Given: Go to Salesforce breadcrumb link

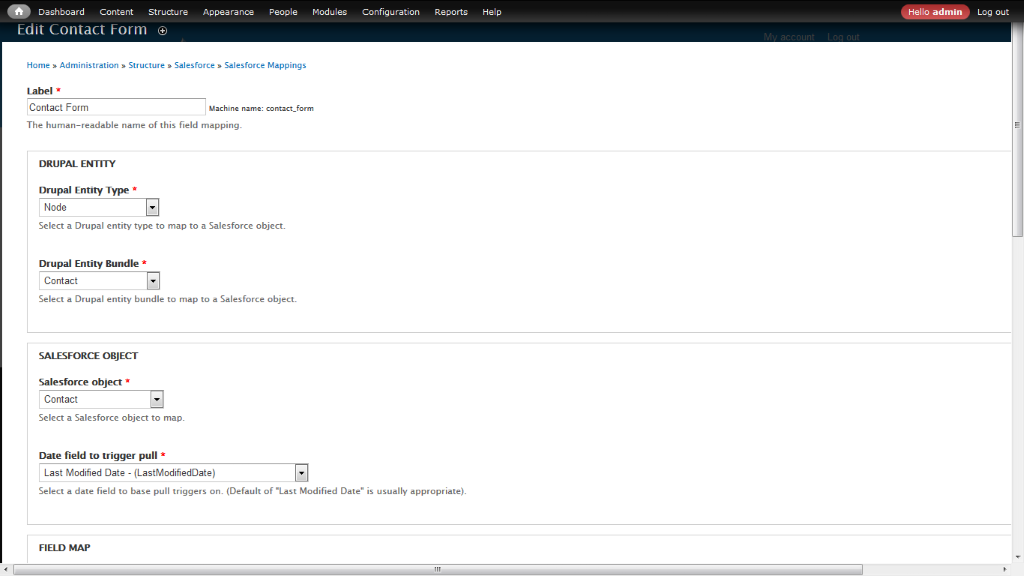Looking at the screenshot, I should pos(194,65).
